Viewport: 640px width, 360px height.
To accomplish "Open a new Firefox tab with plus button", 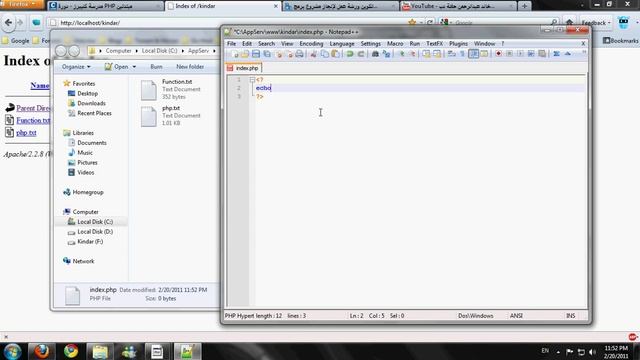I will 524,6.
